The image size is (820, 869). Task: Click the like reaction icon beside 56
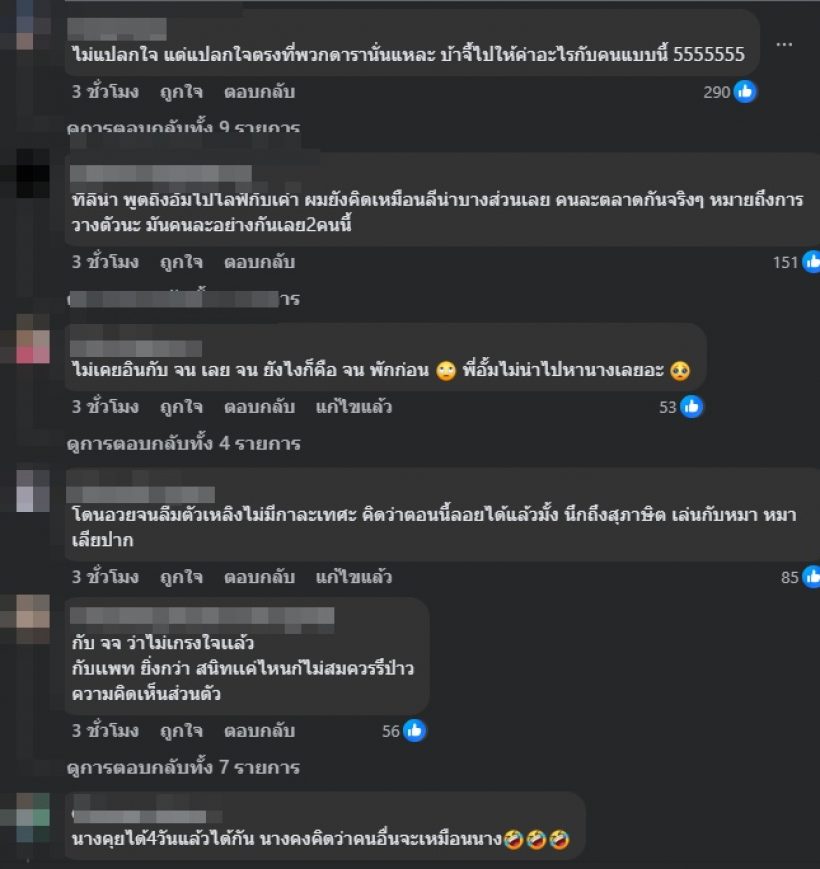pyautogui.click(x=414, y=730)
